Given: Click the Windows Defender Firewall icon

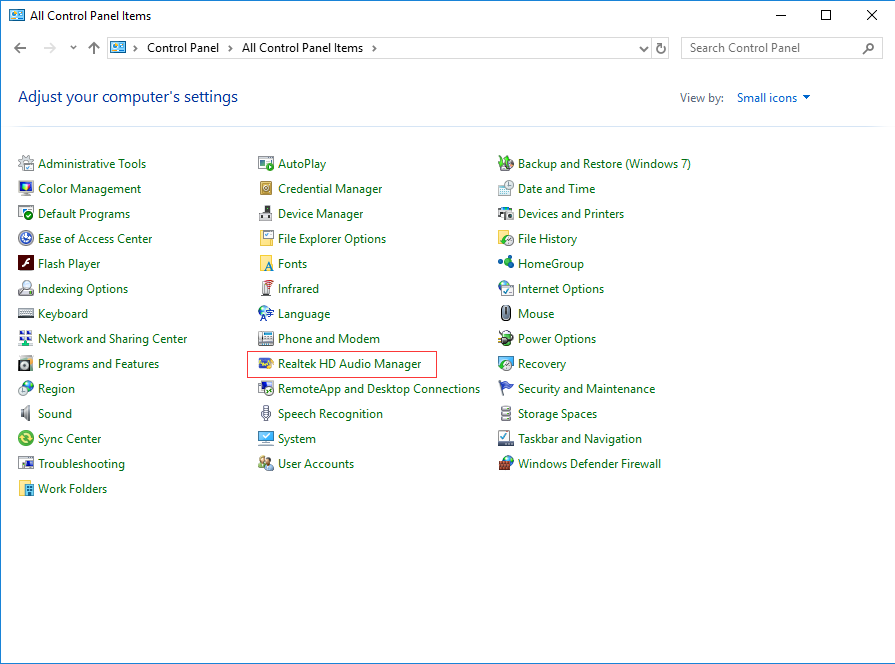Looking at the screenshot, I should (506, 463).
